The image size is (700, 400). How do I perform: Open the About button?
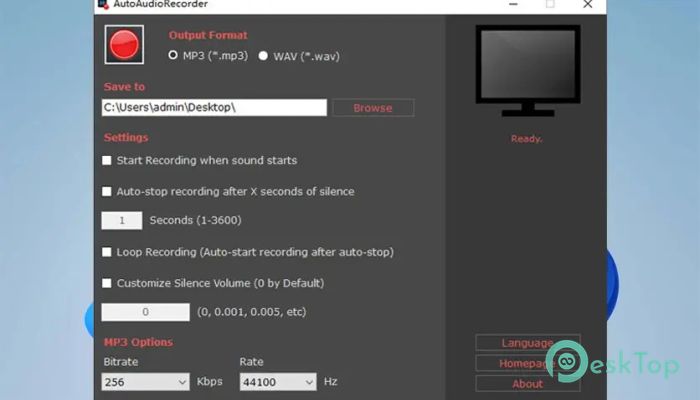528,384
